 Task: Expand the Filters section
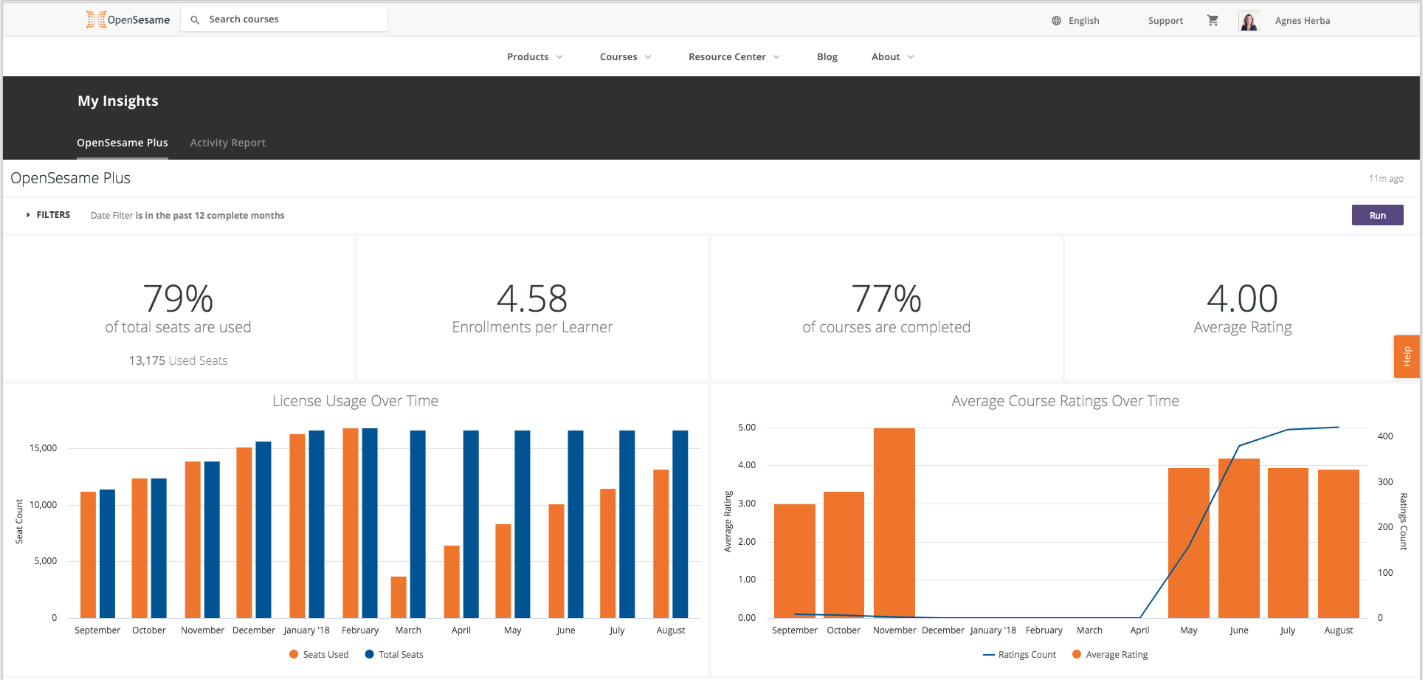[48, 215]
